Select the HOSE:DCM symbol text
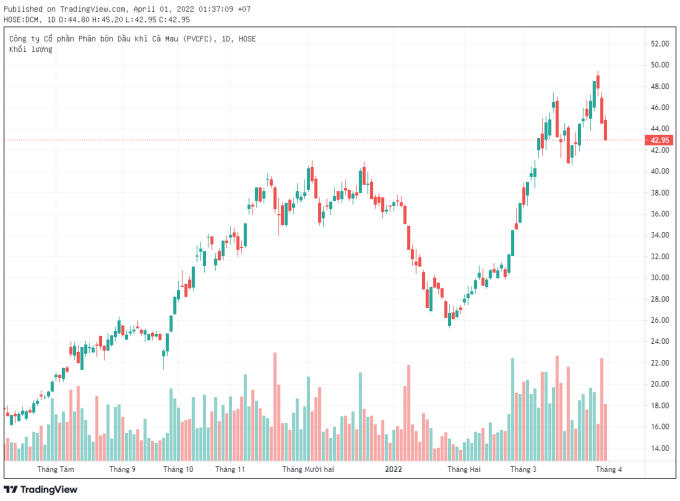 pos(23,19)
